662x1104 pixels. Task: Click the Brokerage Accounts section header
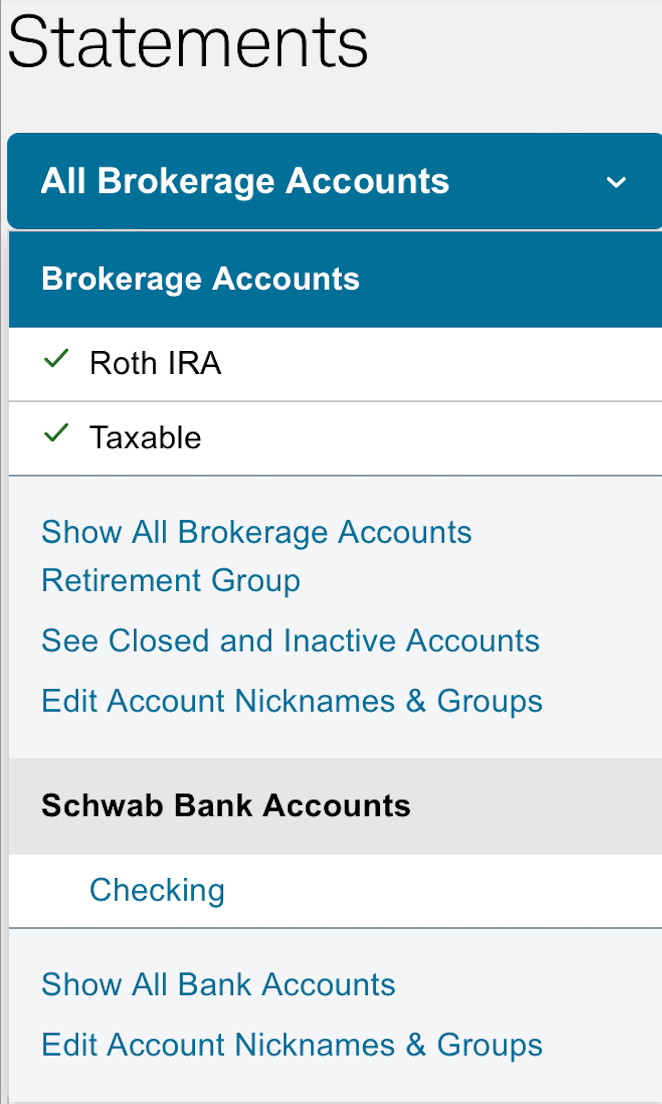[x=200, y=279]
